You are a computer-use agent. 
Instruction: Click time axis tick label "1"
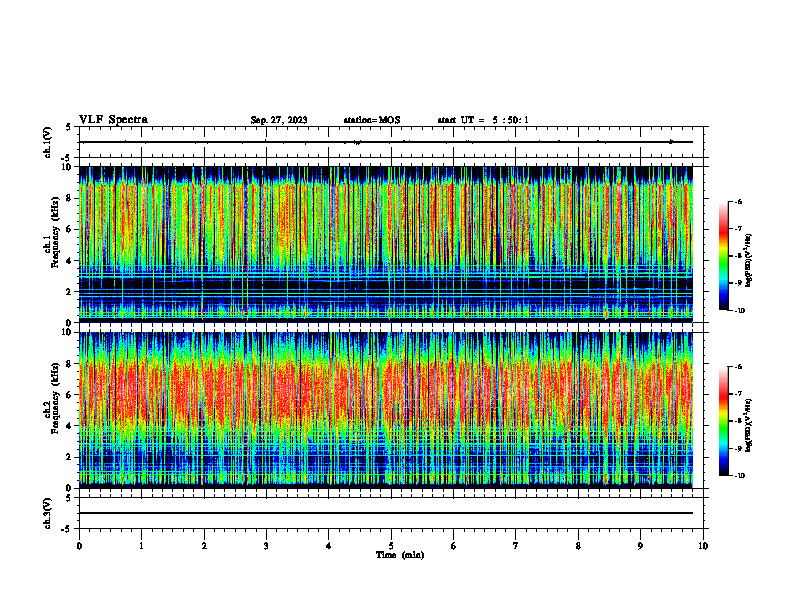coord(141,546)
